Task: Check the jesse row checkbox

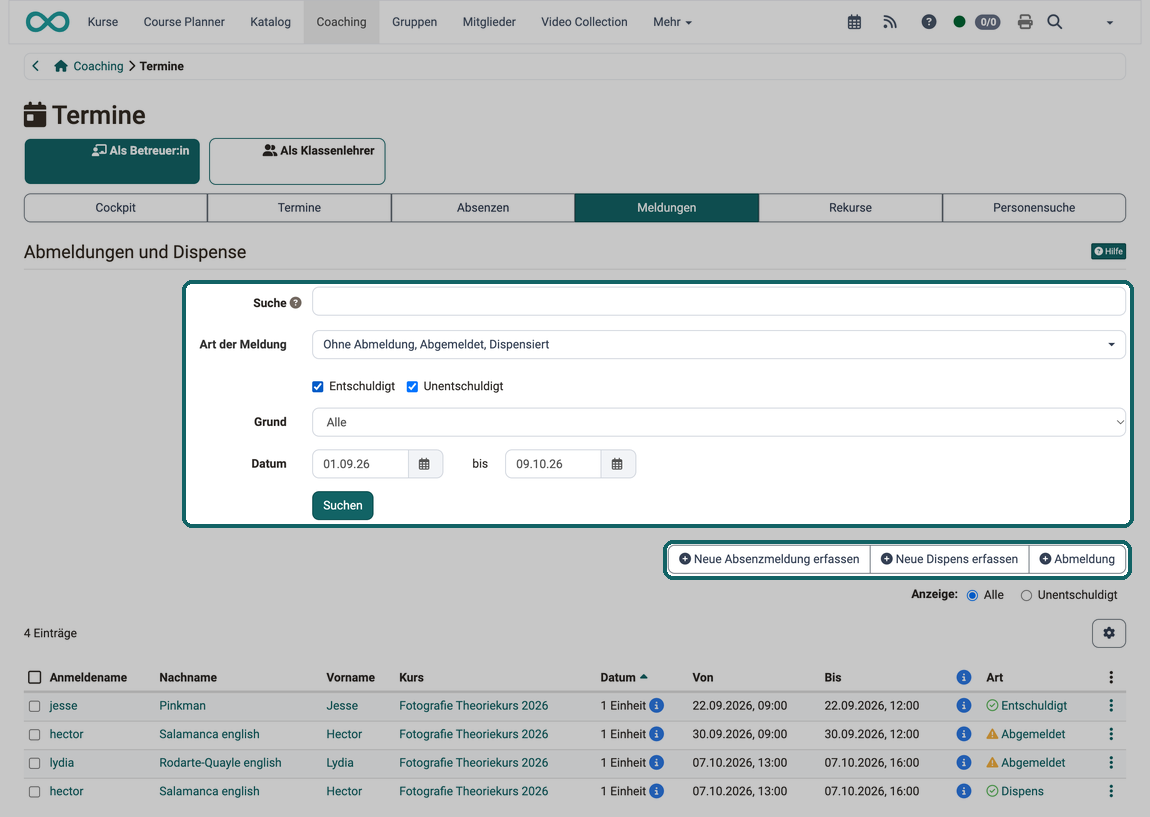Action: pos(34,706)
